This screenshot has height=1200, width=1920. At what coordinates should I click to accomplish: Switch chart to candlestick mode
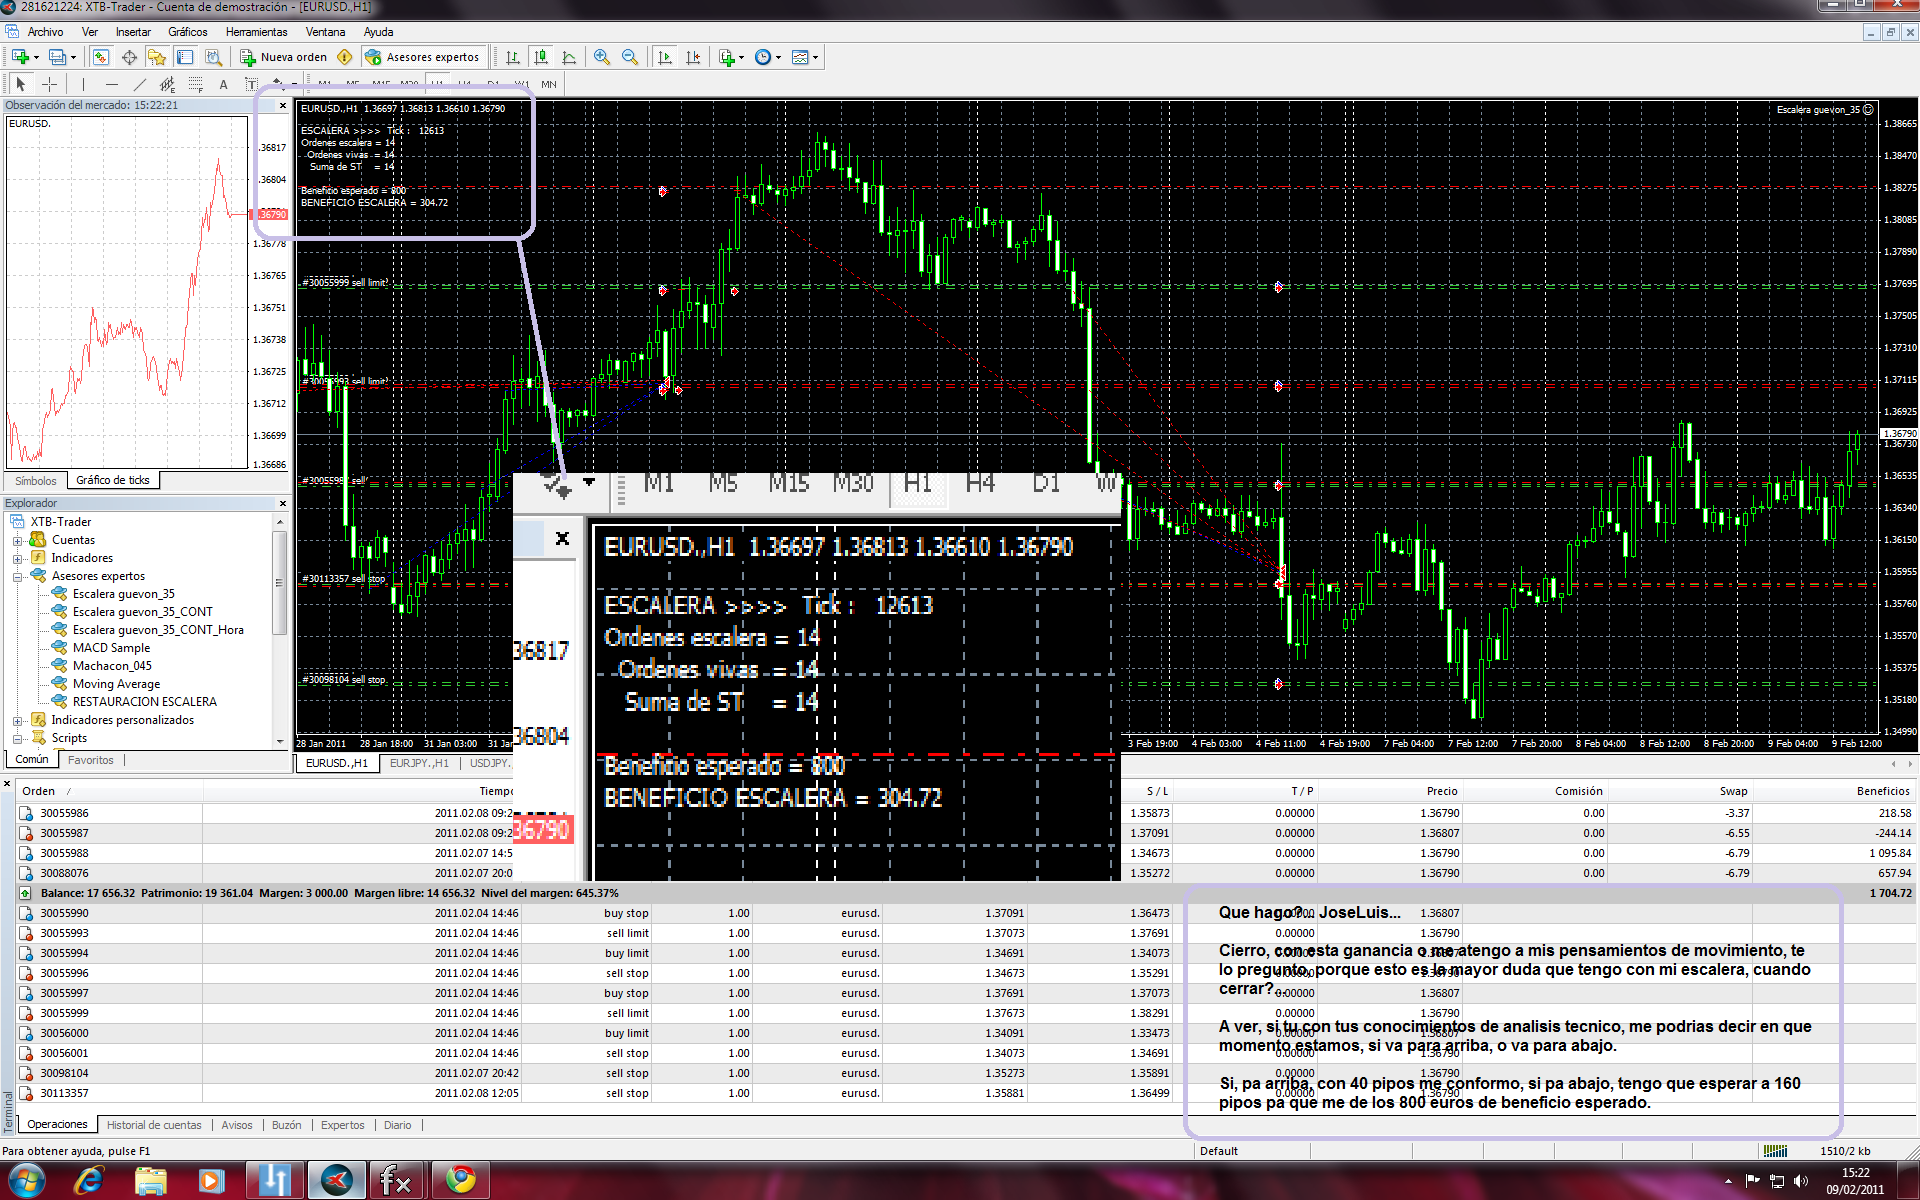pos(541,57)
